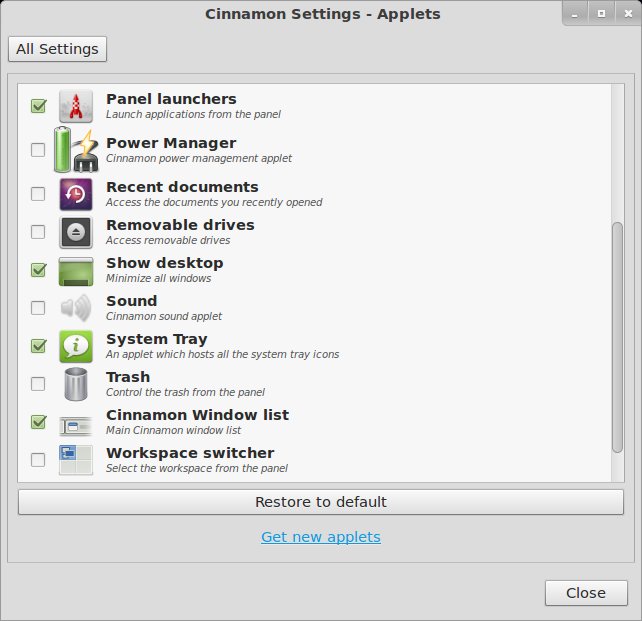The height and width of the screenshot is (621, 642).
Task: Select the "Power Manager" title text
Action: pyautogui.click(x=171, y=143)
